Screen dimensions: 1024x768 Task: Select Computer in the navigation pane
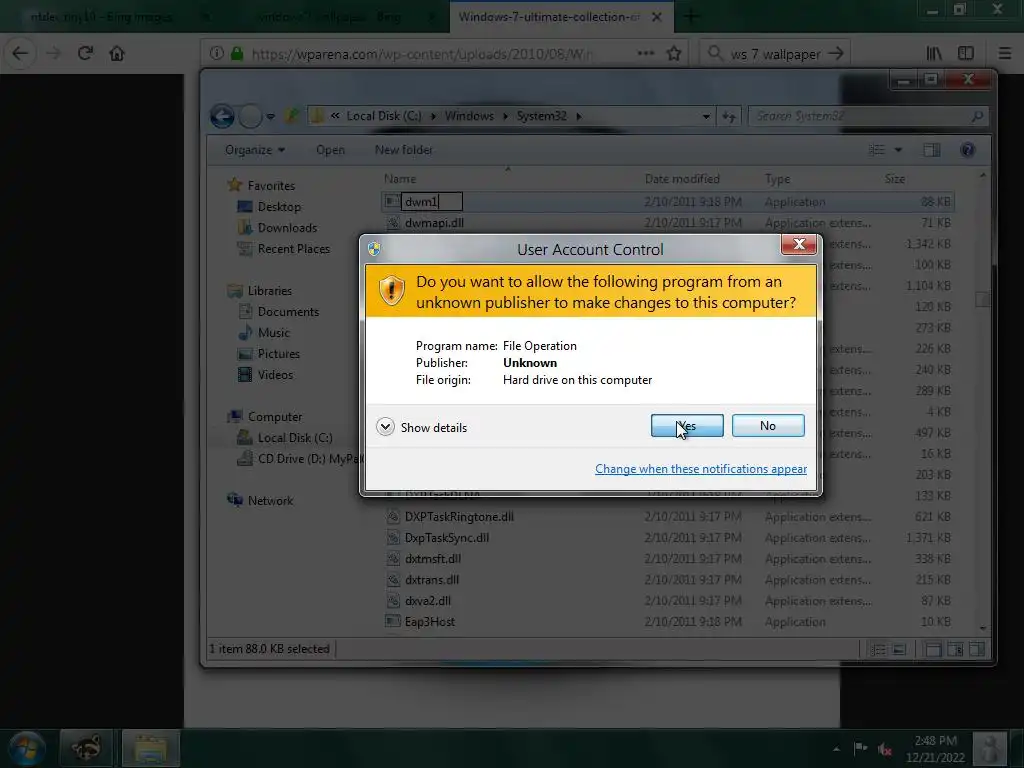[274, 417]
